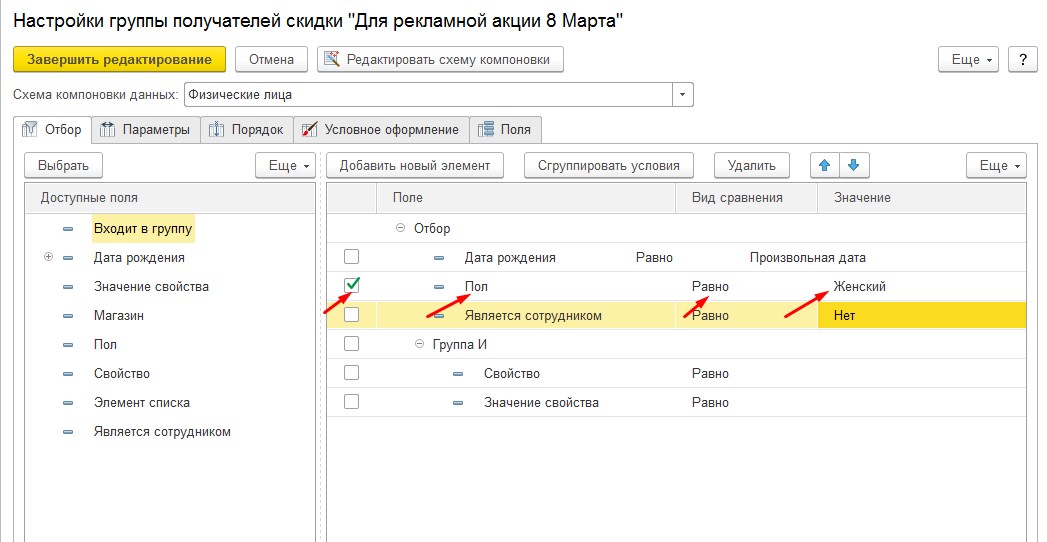Open the Отбор tab with filter icon

53,130
